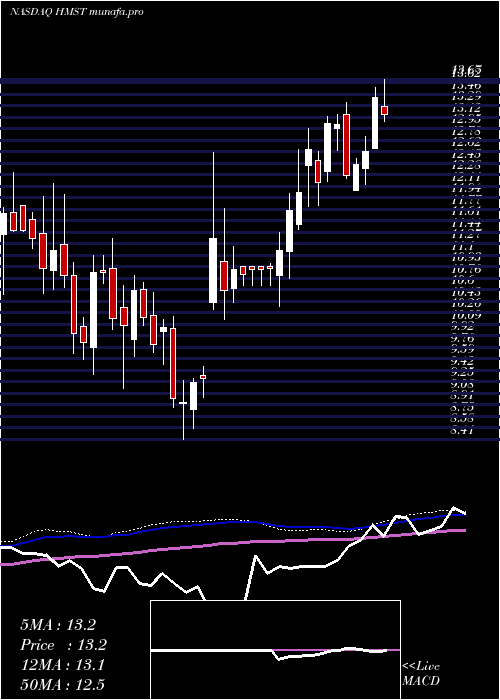This screenshot has width=500, height=700.
Task: Click the lowest-wick doji candle near 8.41
Action: pos(183,403)
